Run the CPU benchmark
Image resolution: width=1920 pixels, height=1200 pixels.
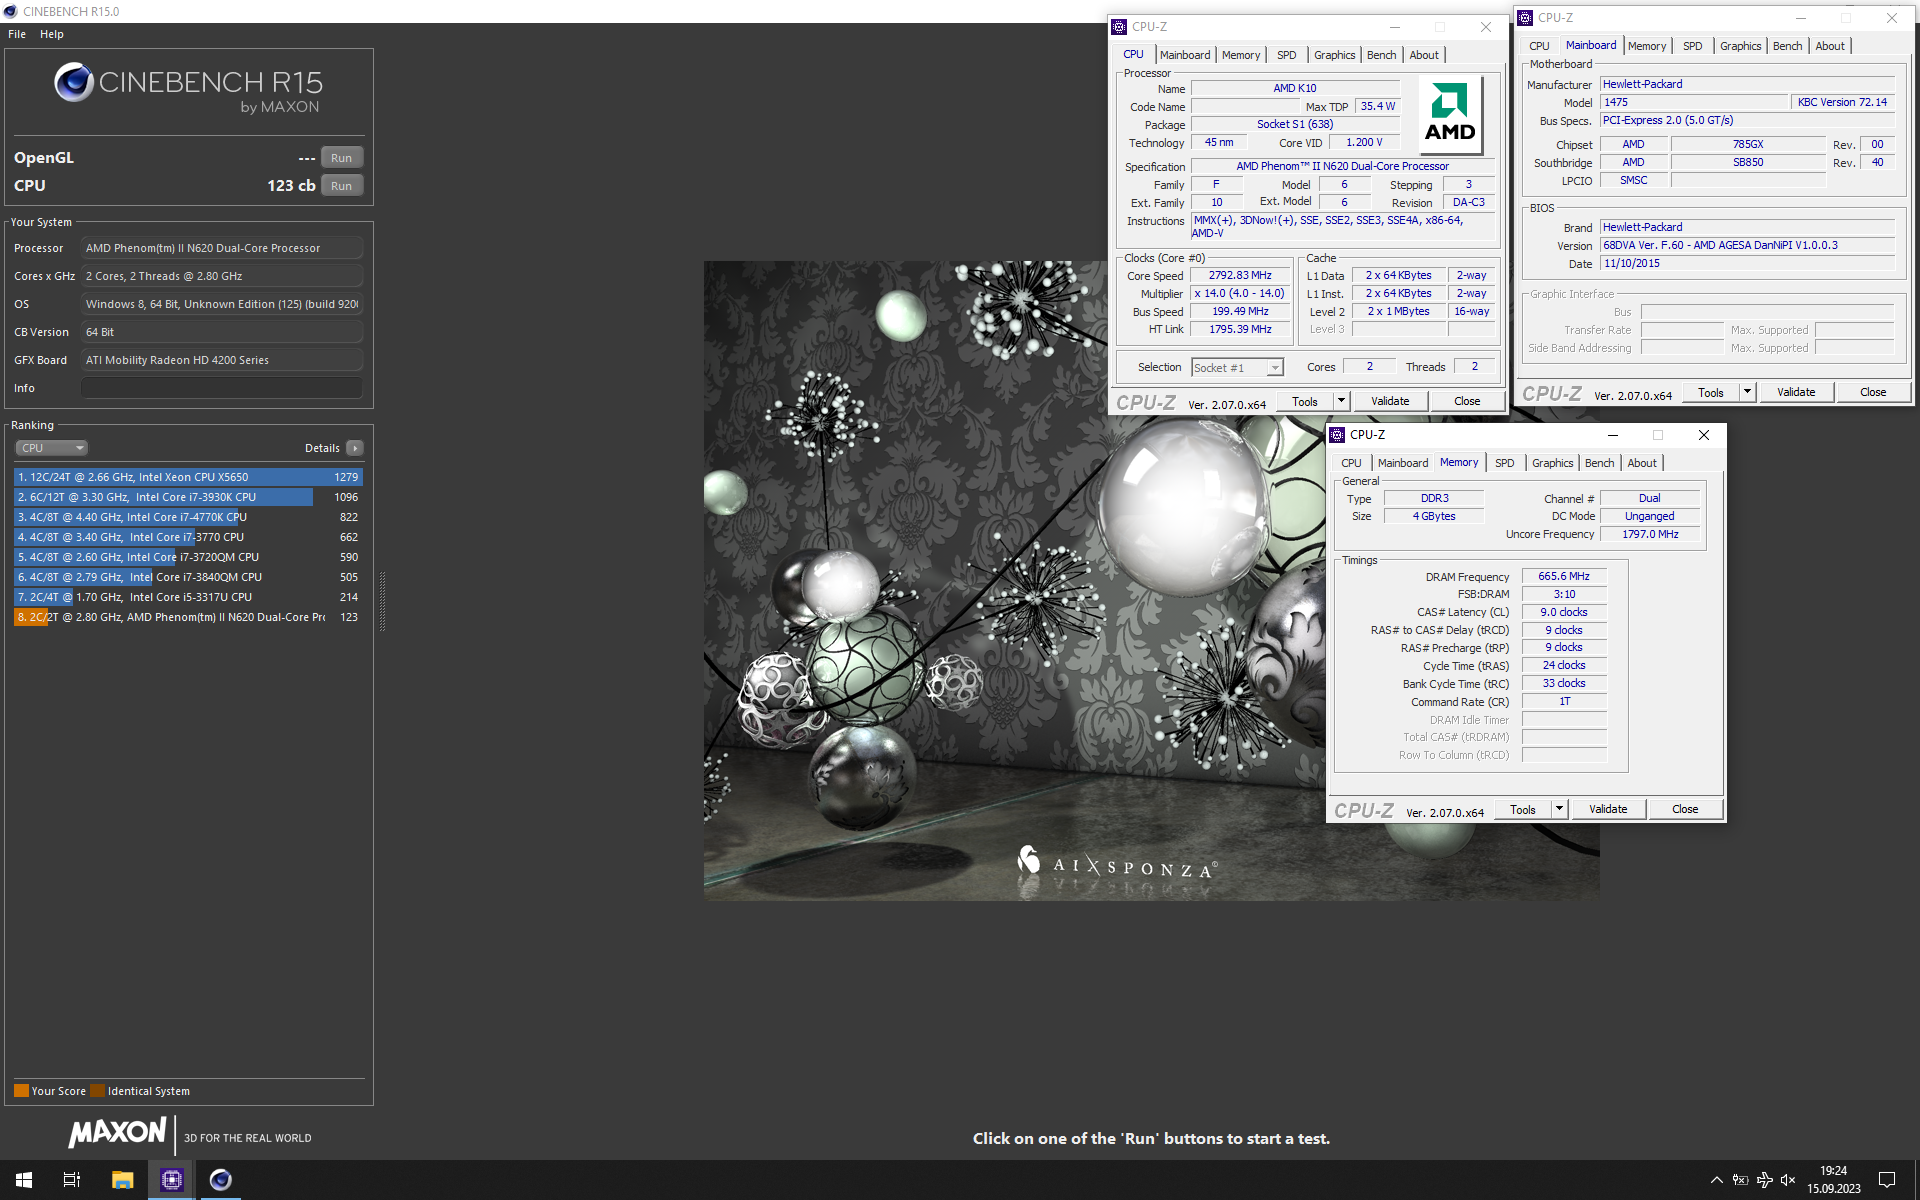pyautogui.click(x=341, y=186)
